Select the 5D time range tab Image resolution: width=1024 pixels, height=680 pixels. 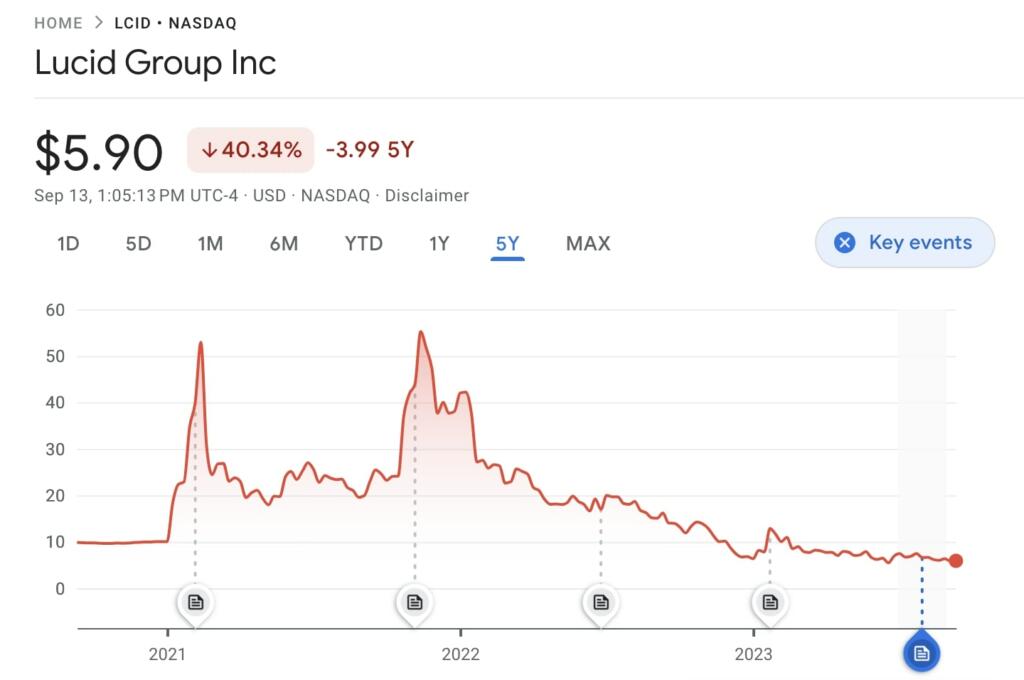138,243
